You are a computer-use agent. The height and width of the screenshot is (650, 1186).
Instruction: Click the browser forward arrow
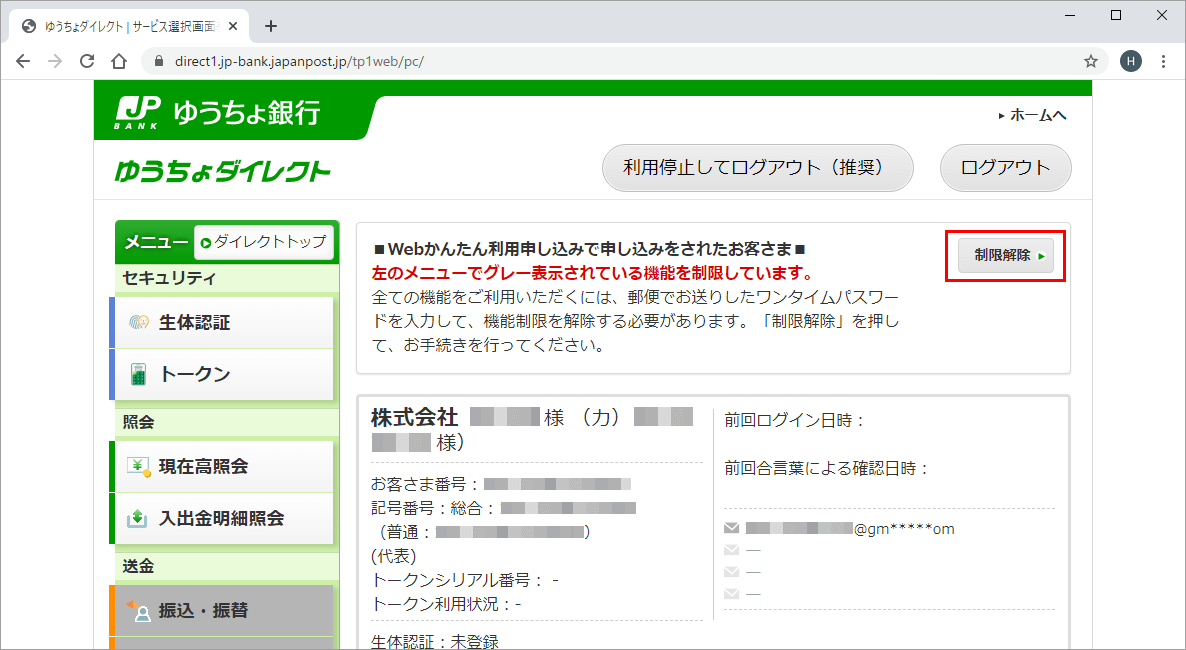tap(55, 61)
